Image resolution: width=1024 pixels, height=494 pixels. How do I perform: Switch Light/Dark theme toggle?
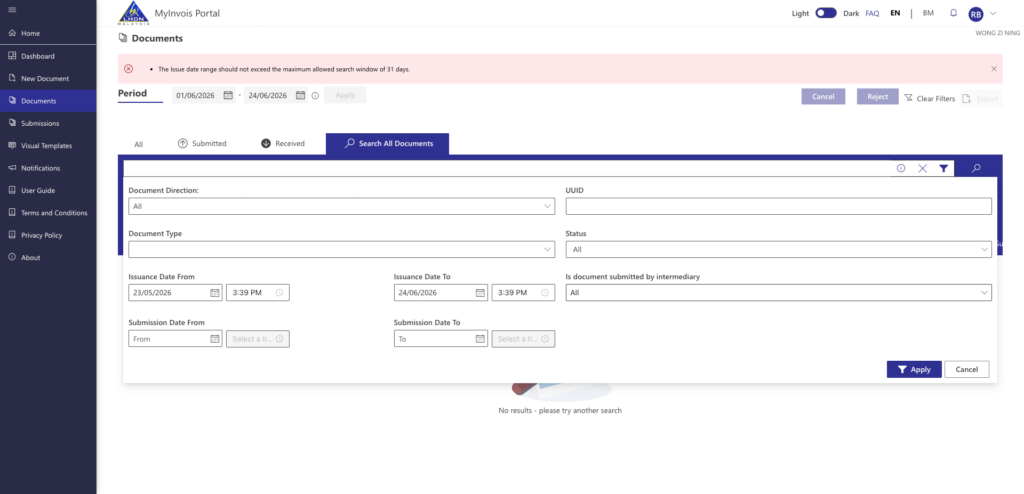tap(825, 13)
